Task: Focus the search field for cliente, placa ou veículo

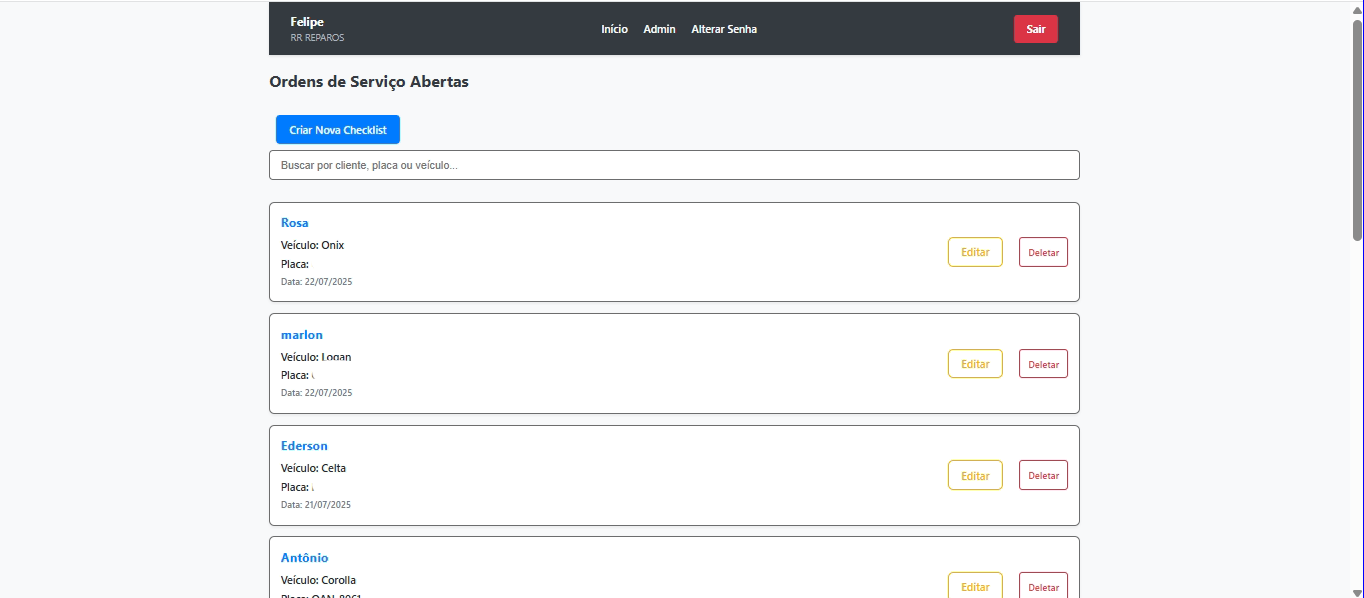Action: click(674, 165)
